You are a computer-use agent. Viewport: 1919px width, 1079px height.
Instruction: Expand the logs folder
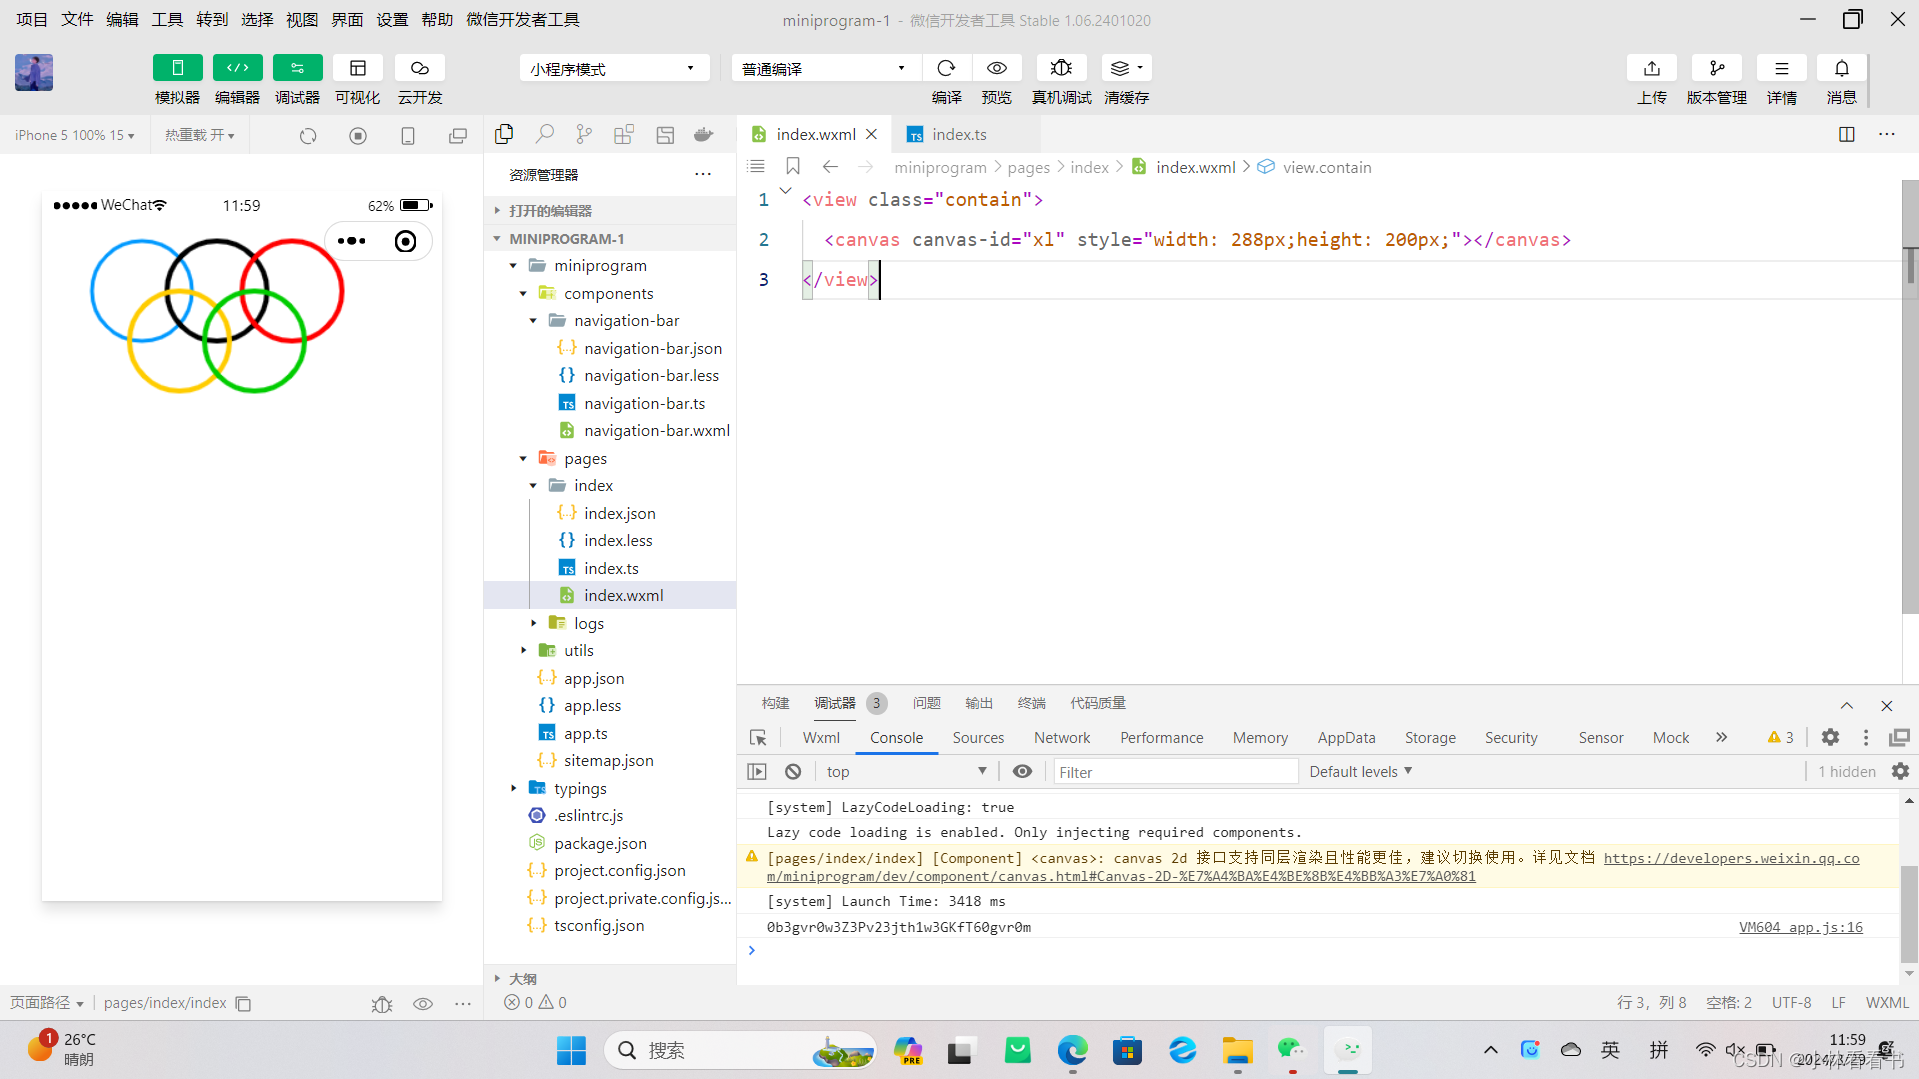click(533, 623)
